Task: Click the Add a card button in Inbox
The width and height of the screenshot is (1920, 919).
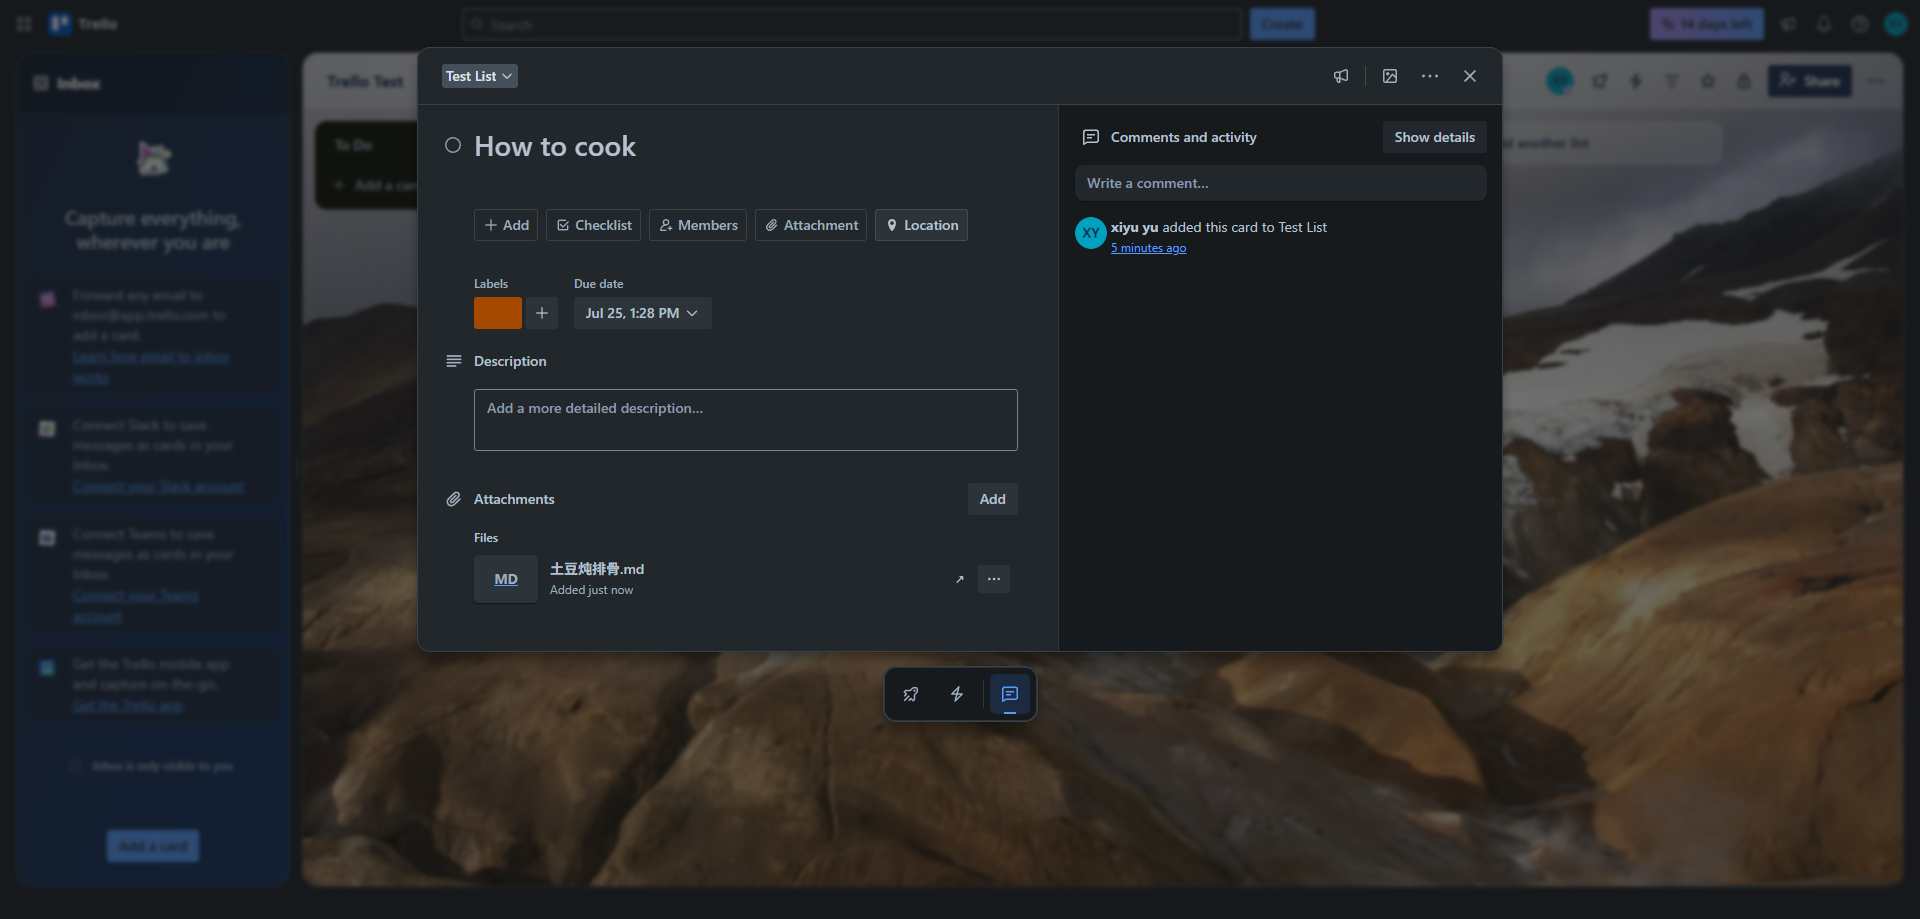Action: [x=153, y=846]
